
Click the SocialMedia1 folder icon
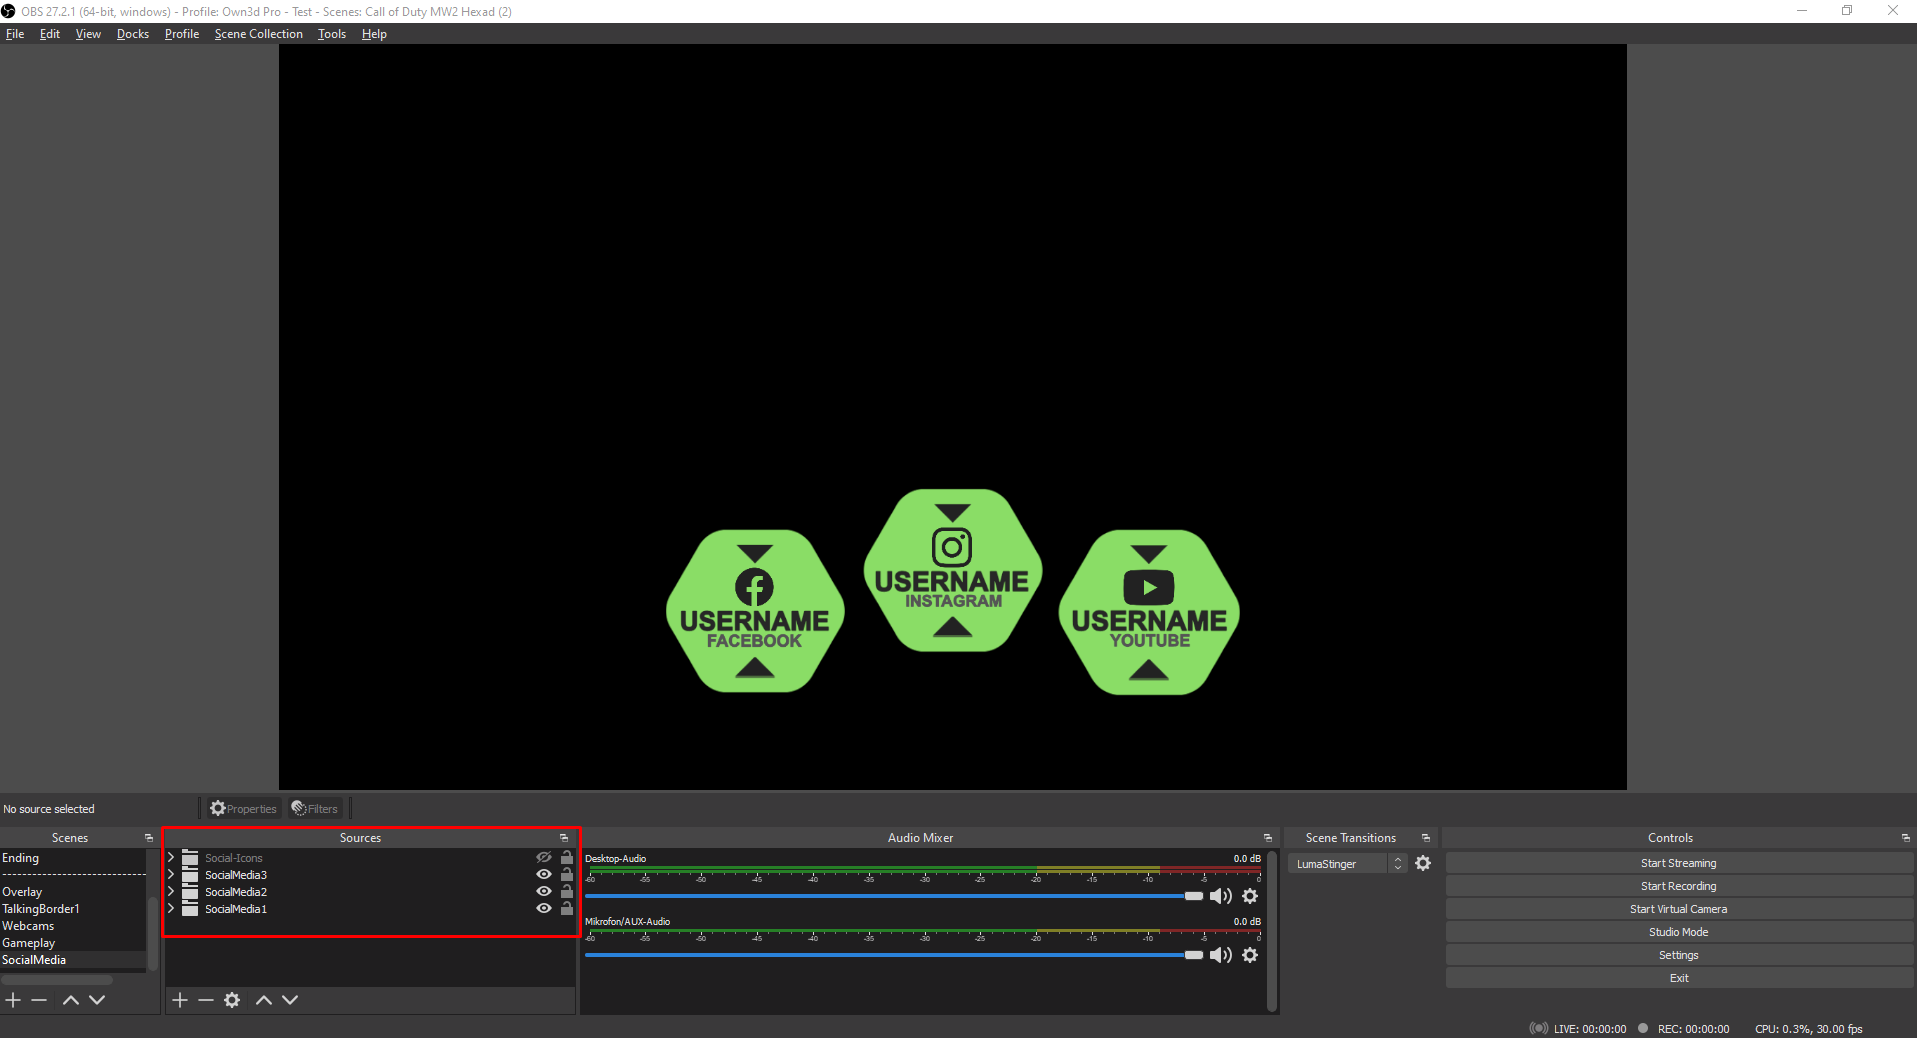pyautogui.click(x=190, y=909)
